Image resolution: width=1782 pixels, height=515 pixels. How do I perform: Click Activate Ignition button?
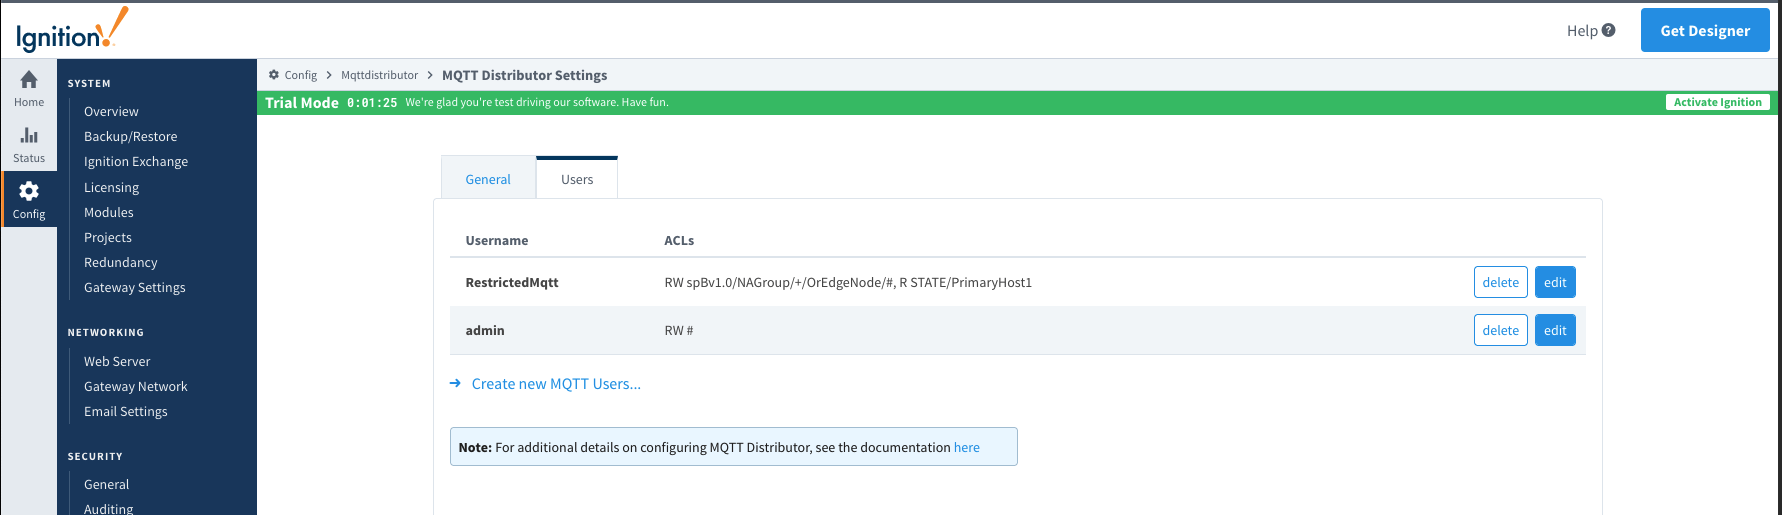(x=1718, y=102)
